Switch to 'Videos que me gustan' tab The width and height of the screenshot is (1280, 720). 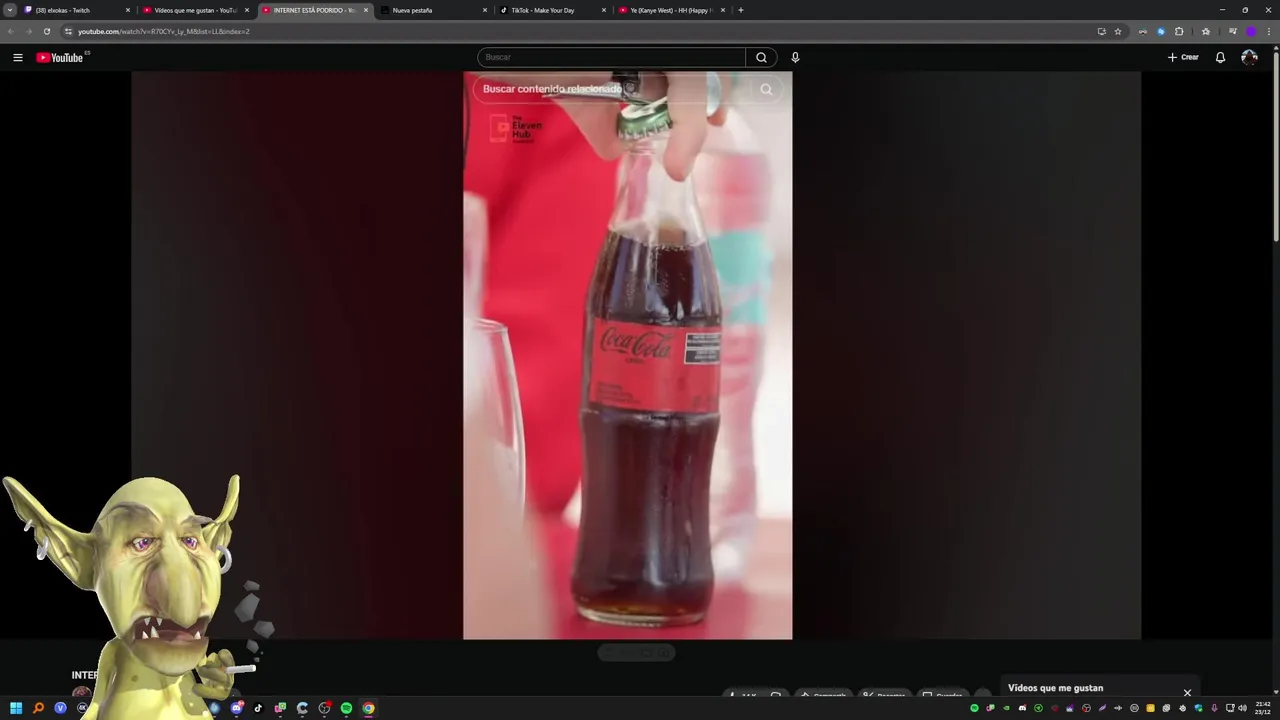coord(195,10)
